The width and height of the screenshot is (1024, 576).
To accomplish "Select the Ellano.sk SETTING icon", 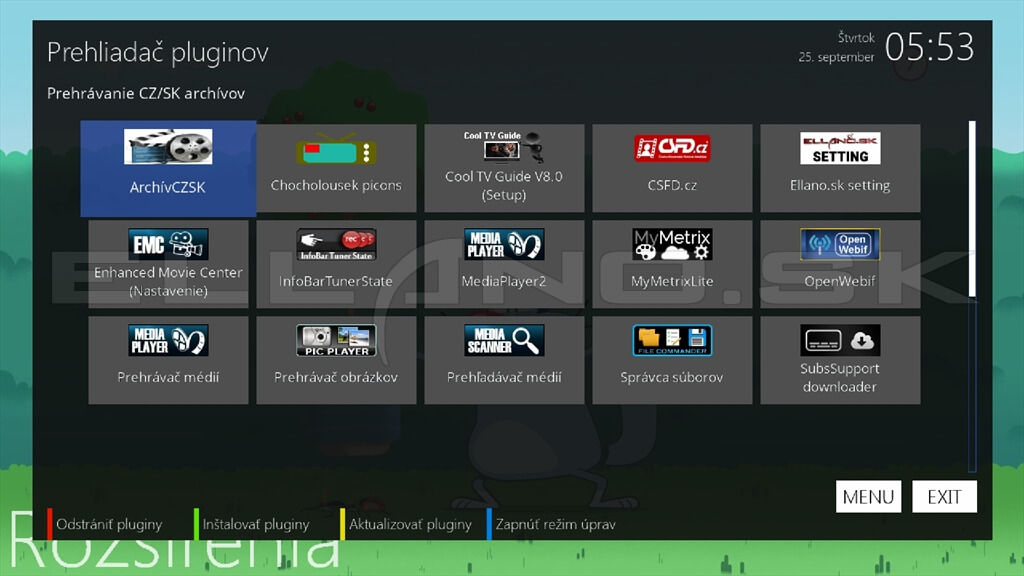I will click(x=840, y=148).
